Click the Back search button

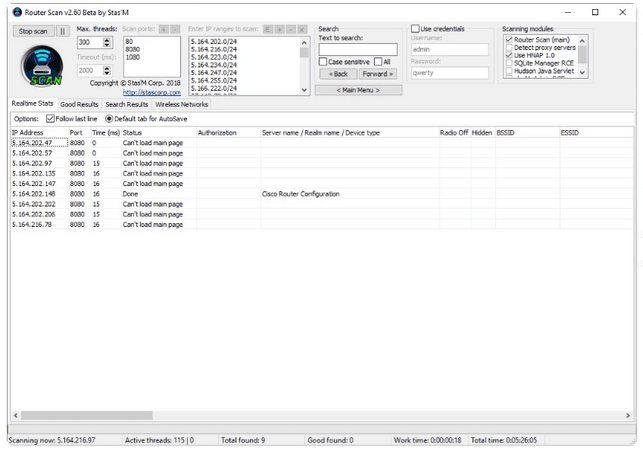[338, 74]
